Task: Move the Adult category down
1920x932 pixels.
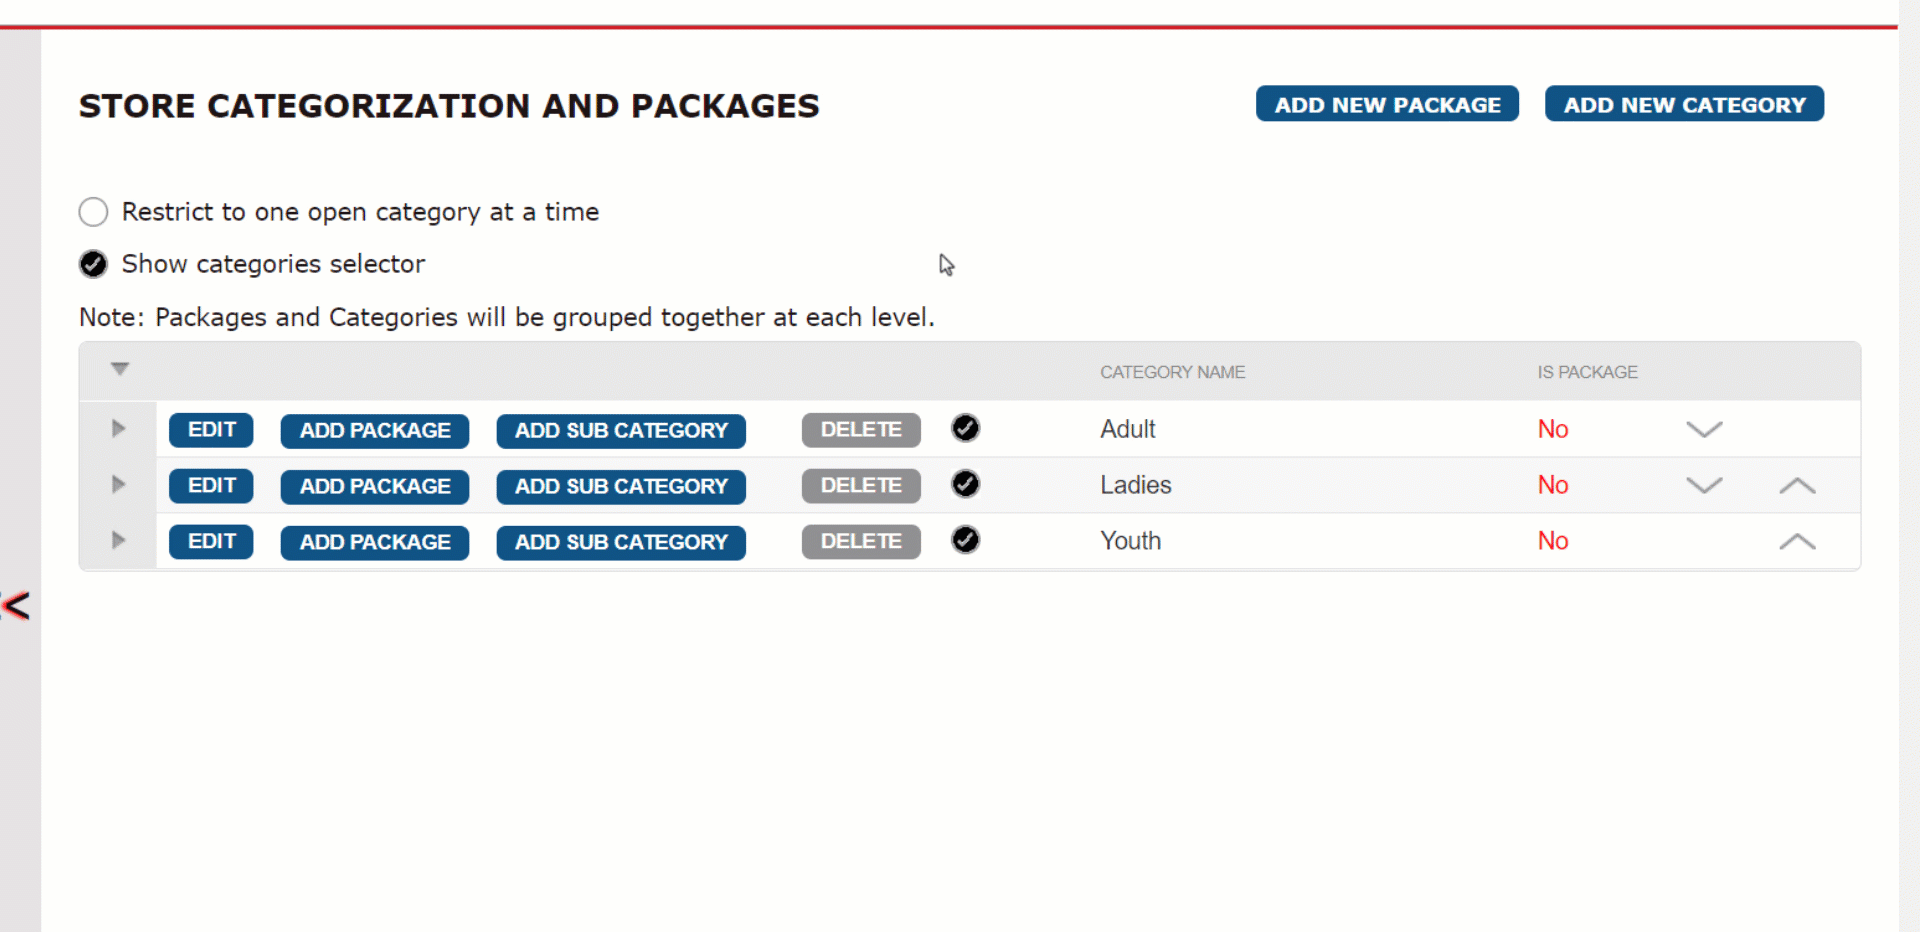Action: [x=1704, y=429]
